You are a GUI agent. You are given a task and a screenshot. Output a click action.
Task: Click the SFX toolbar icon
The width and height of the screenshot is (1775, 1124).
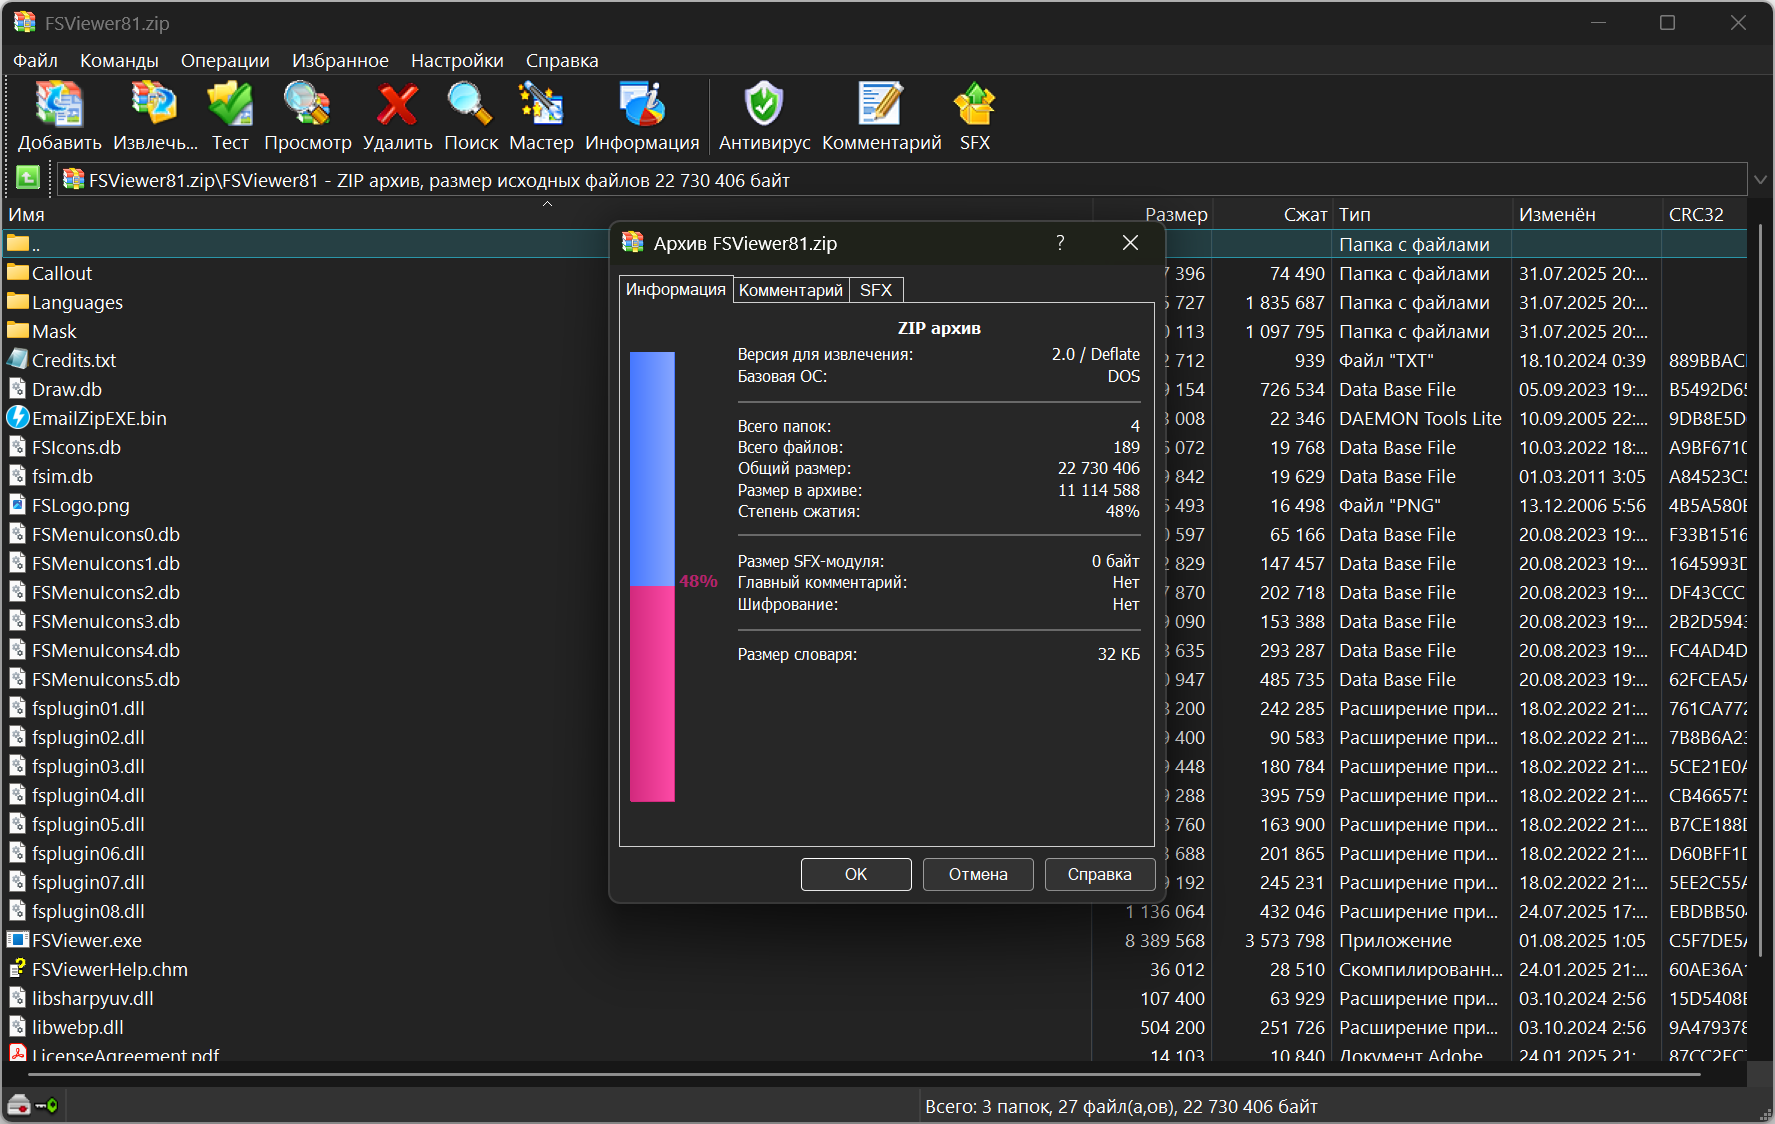[974, 105]
